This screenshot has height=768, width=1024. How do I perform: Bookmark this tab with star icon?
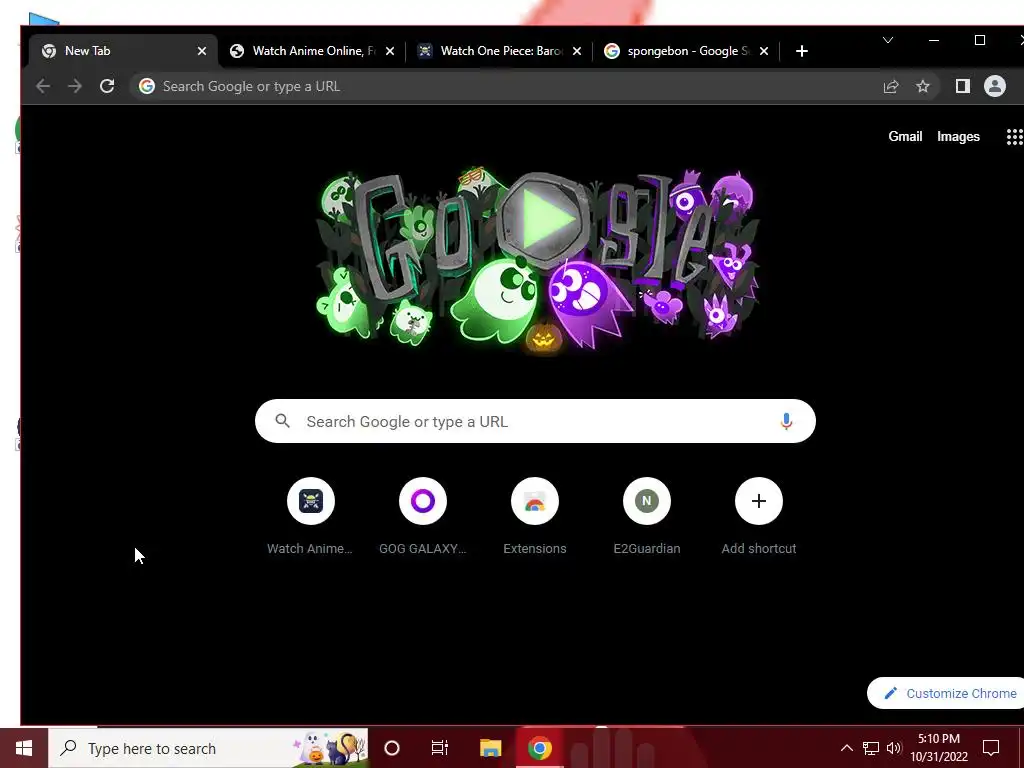923,86
